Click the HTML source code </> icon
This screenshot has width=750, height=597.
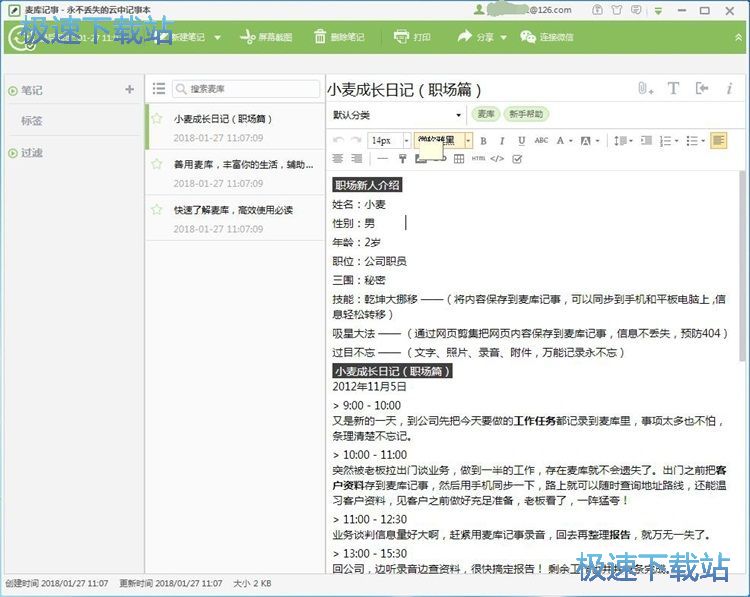click(497, 158)
